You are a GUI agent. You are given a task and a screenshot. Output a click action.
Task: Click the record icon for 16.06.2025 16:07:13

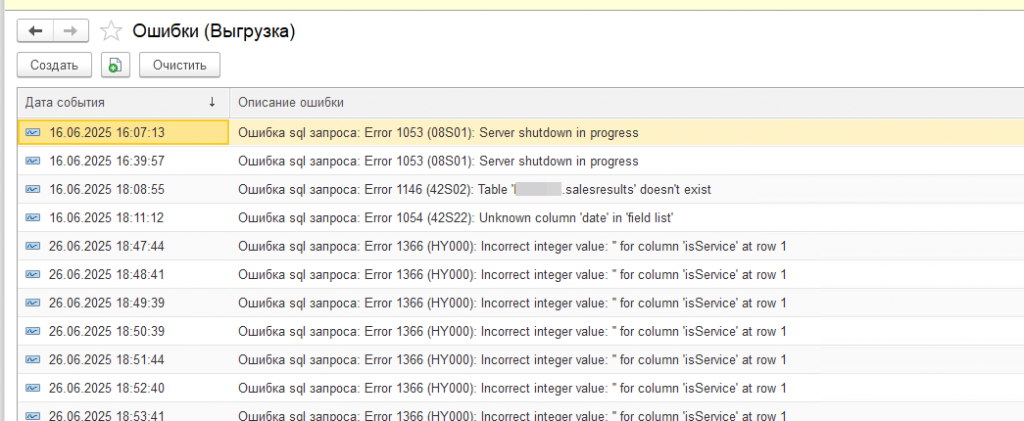[33, 133]
